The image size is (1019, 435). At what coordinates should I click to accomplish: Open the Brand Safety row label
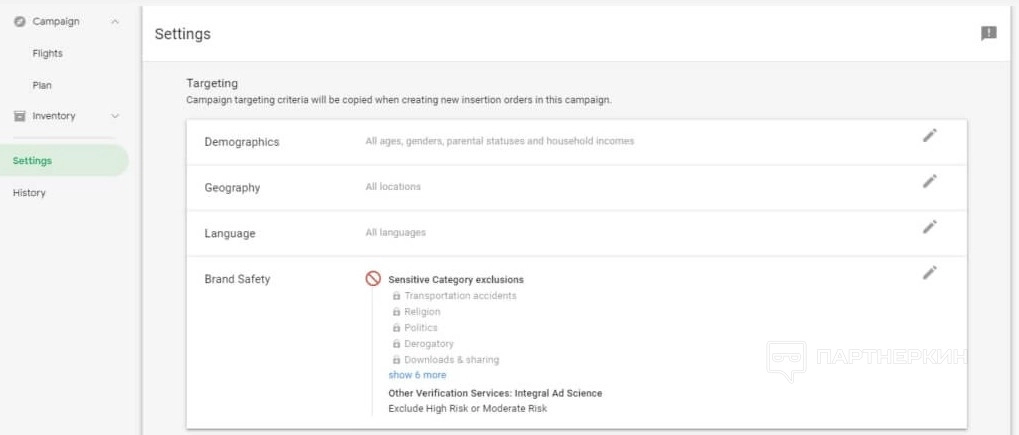(x=237, y=279)
